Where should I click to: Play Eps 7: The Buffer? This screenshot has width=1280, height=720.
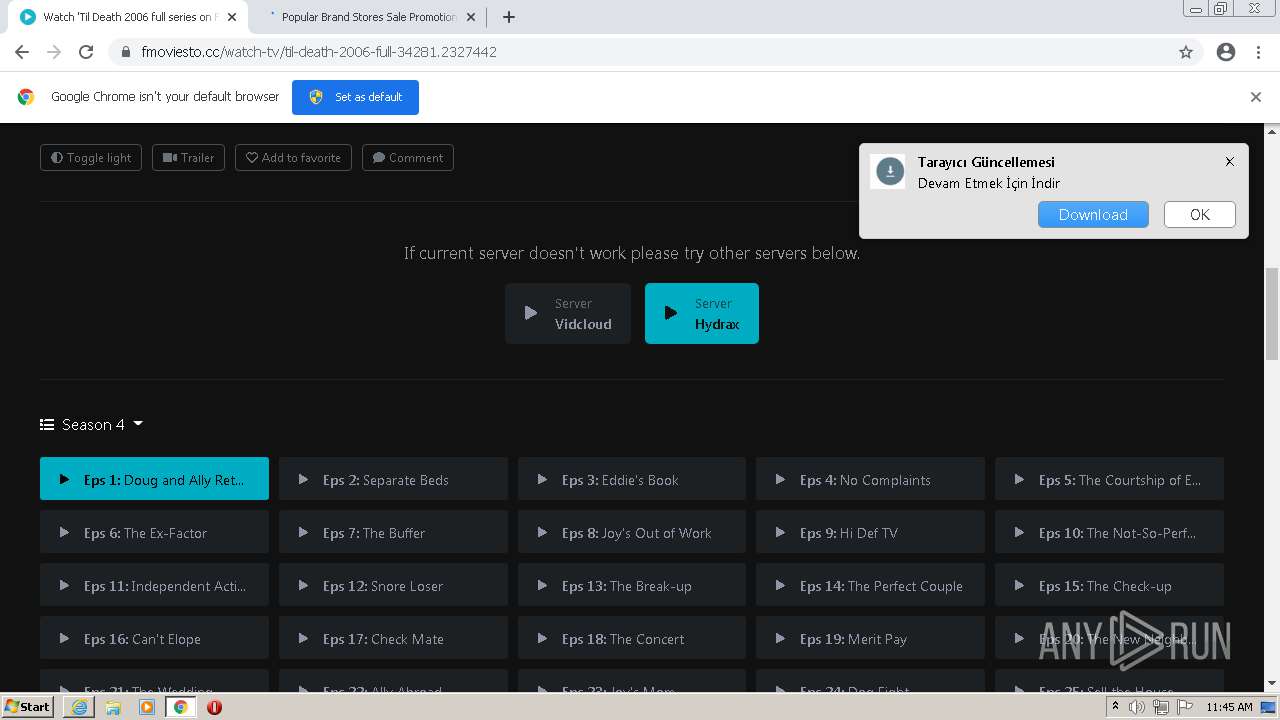(x=393, y=532)
